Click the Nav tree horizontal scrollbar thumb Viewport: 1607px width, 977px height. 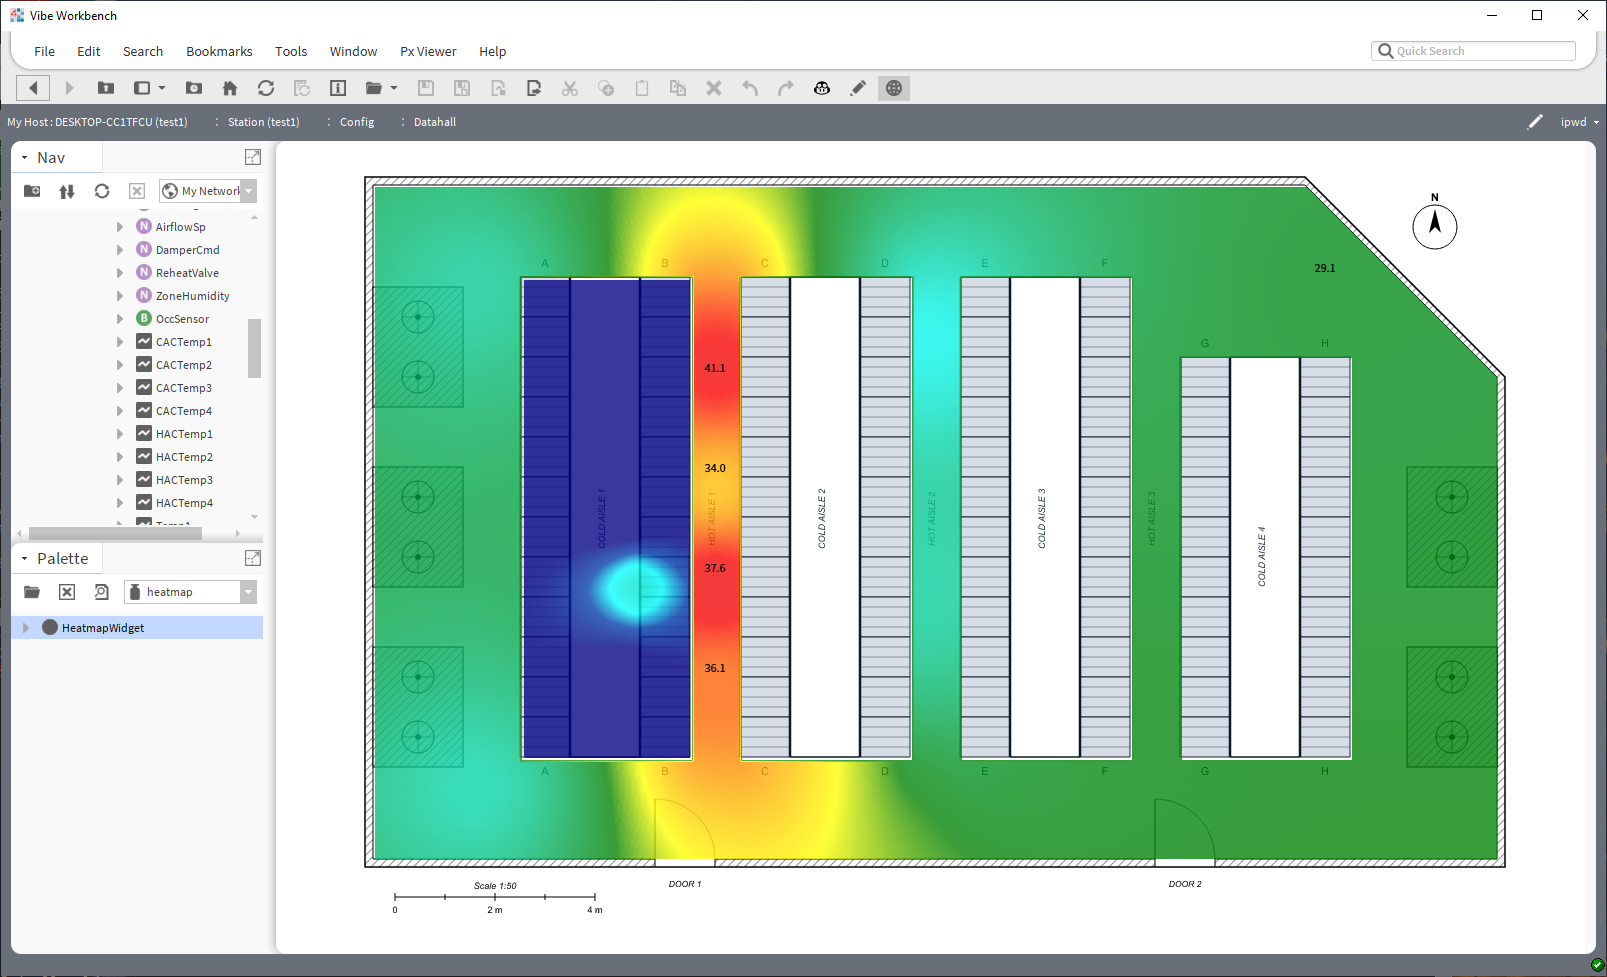115,534
